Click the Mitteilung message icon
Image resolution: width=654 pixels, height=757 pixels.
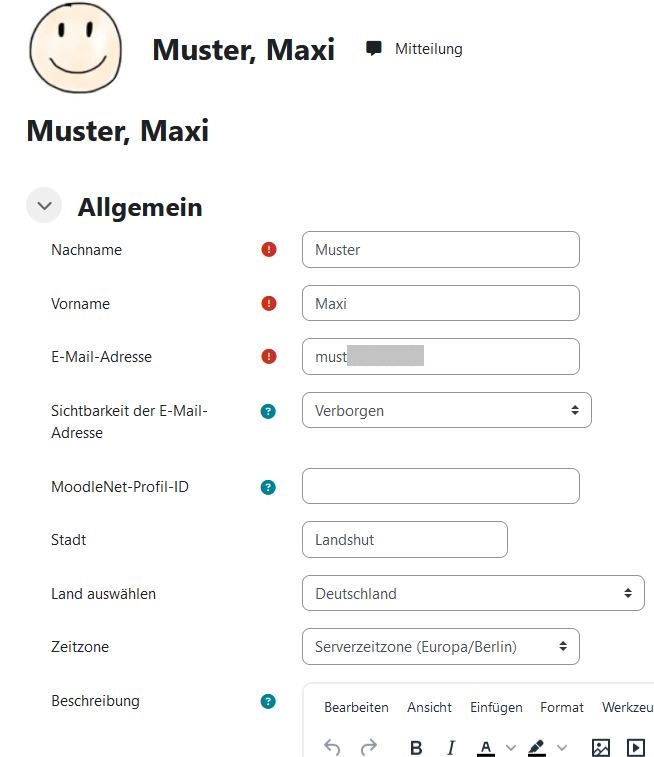(x=374, y=48)
